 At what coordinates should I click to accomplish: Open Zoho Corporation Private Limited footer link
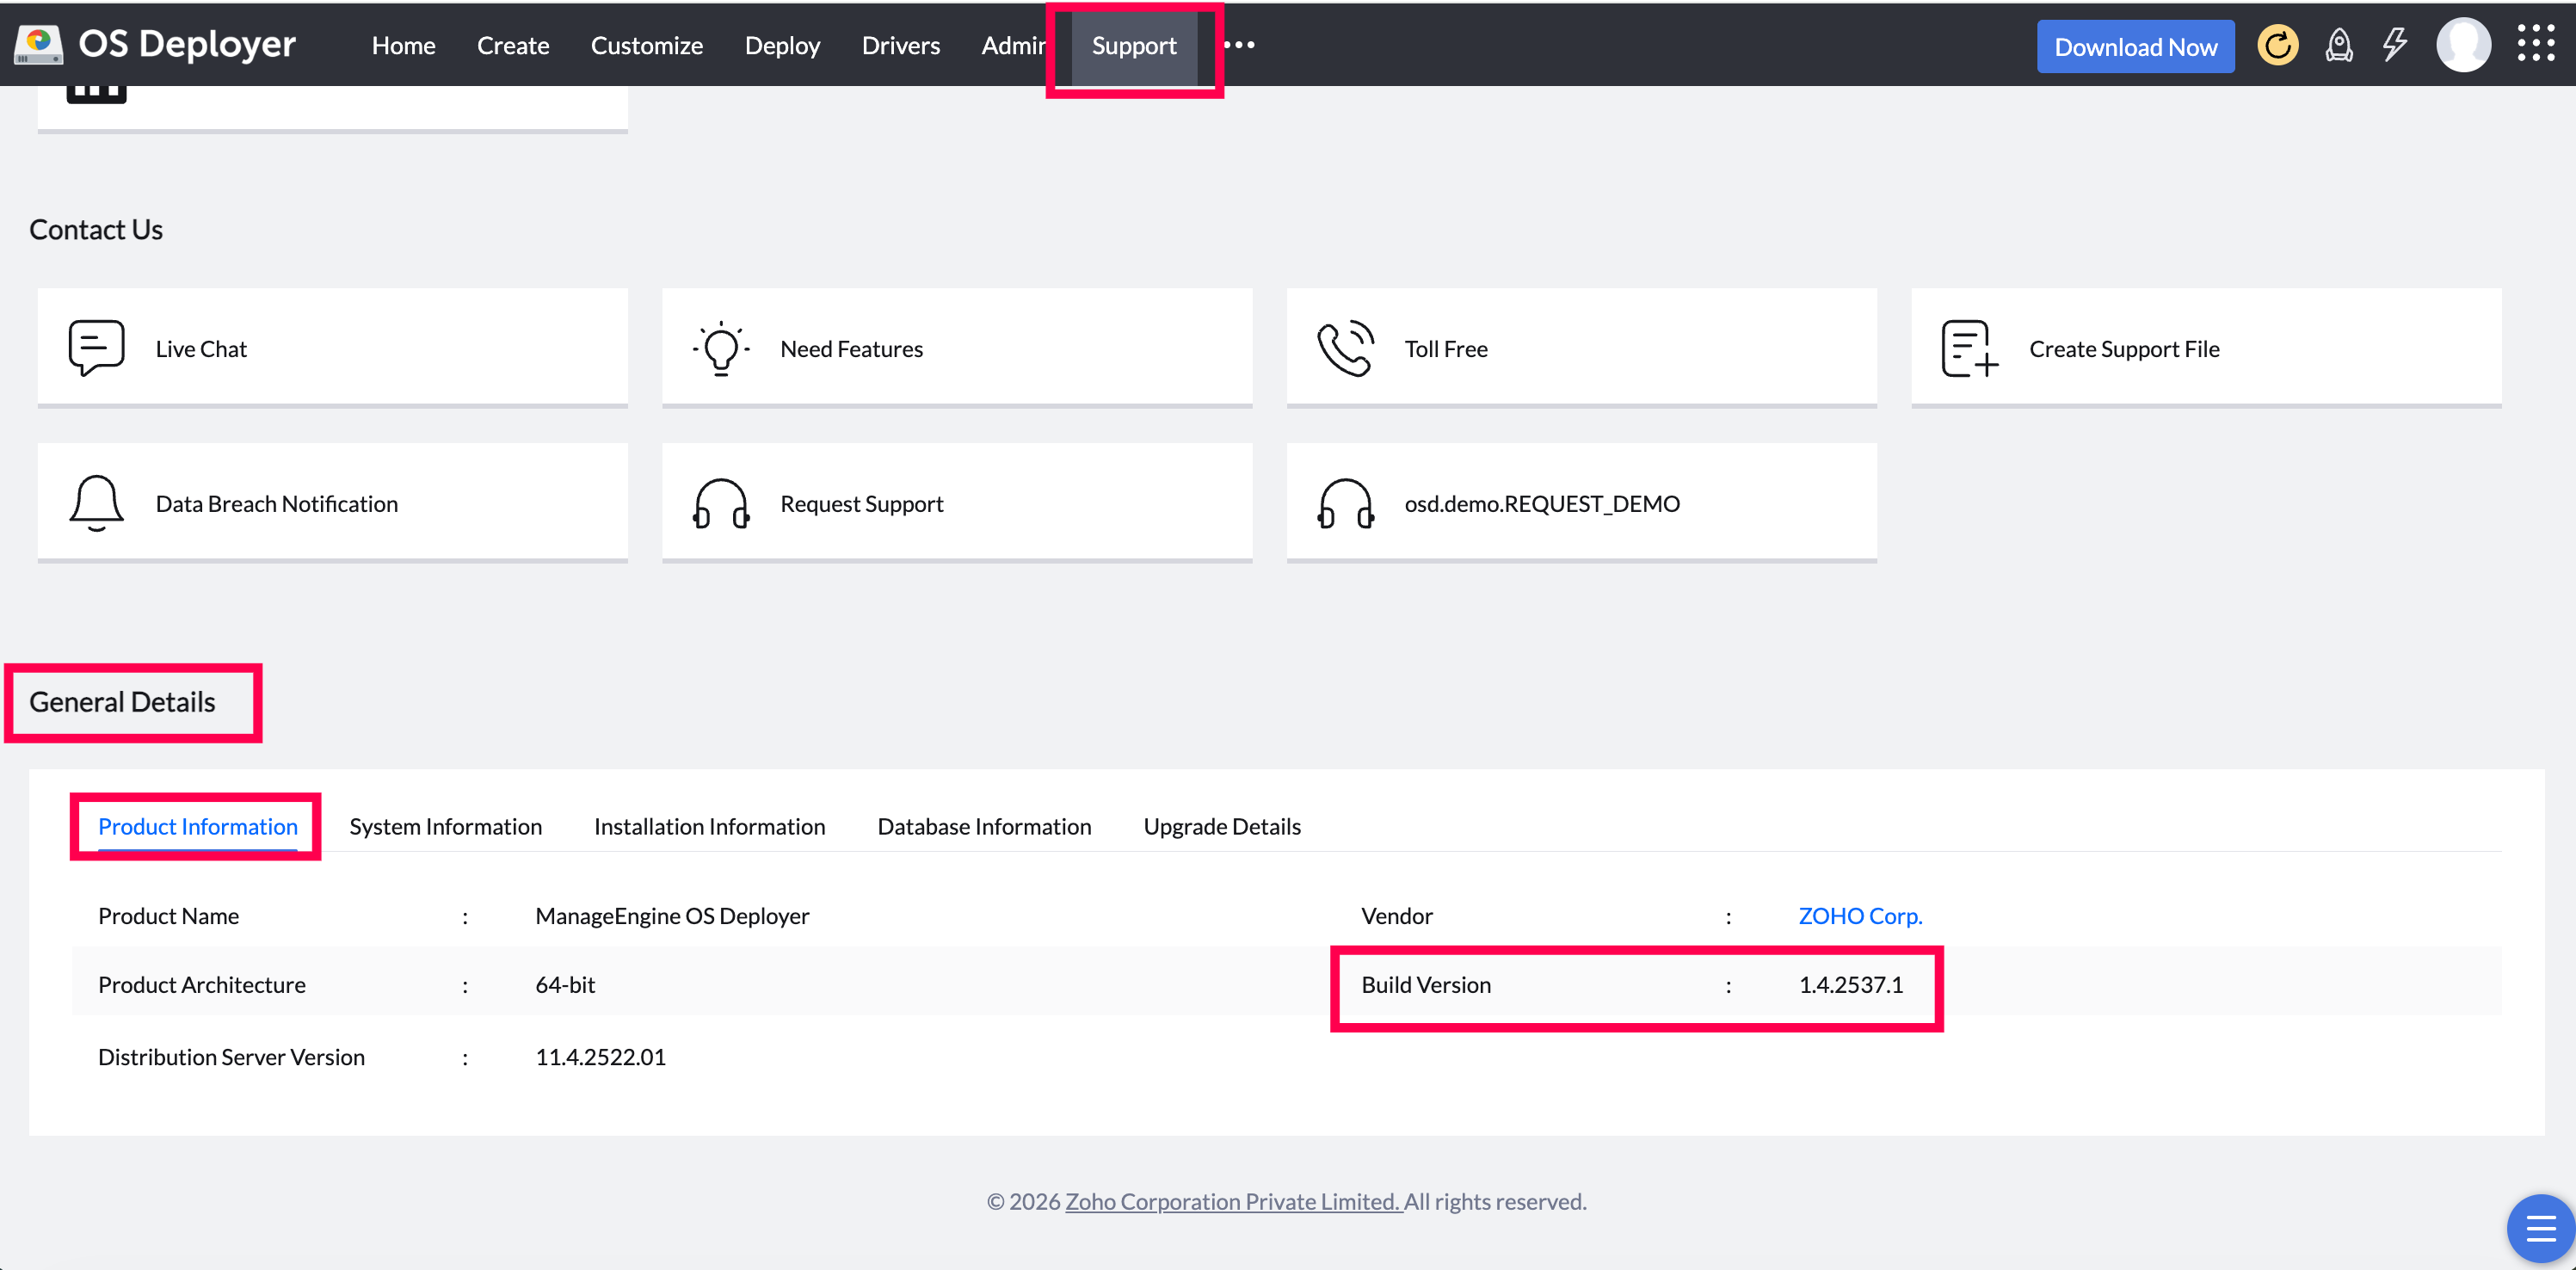[x=1233, y=1201]
